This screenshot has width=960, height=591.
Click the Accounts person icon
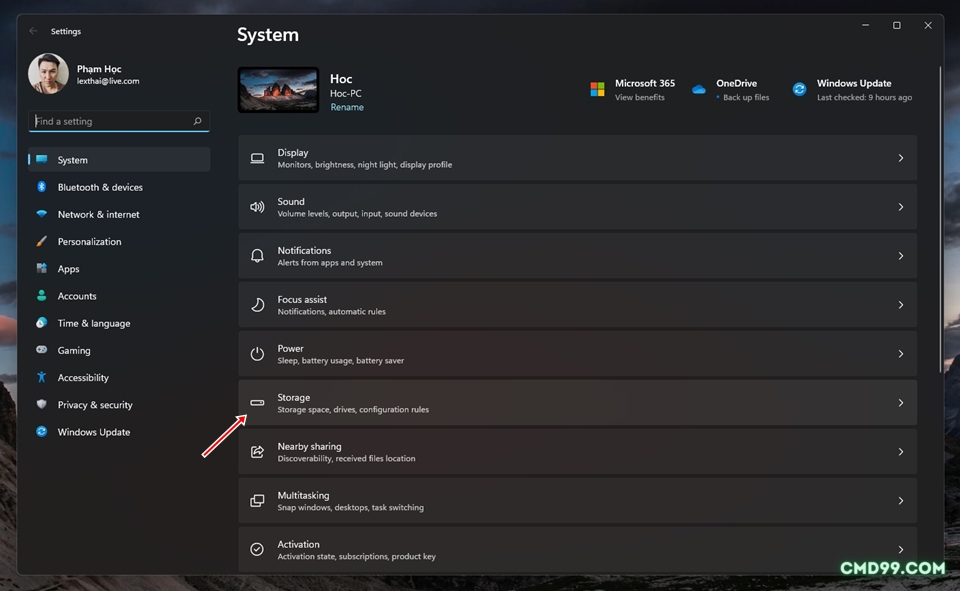(42, 295)
